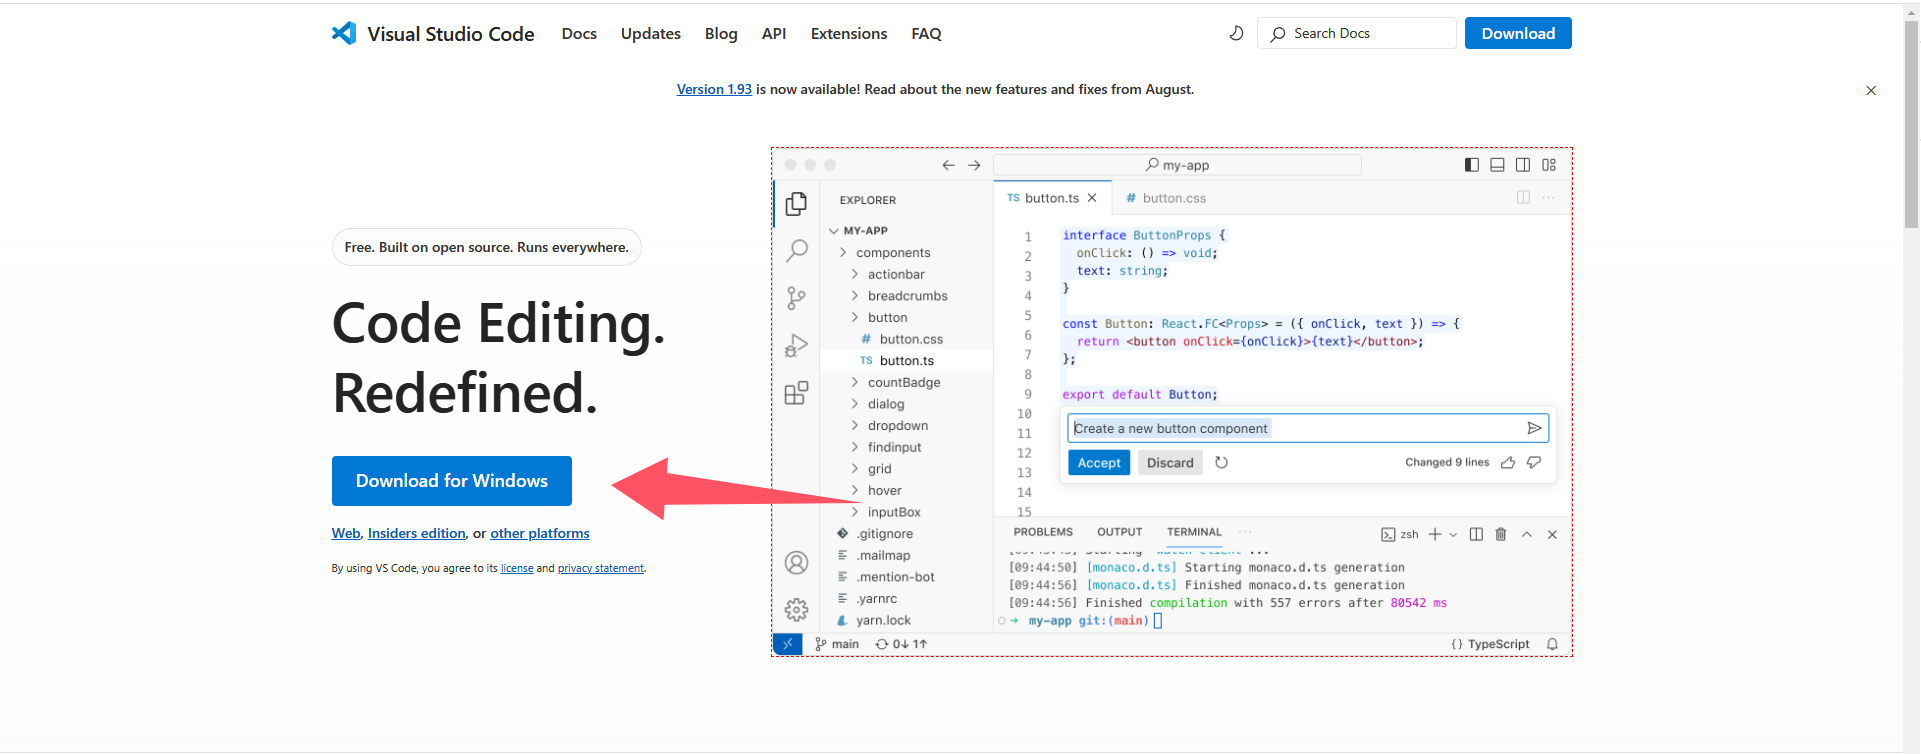Viewport: 1921px width, 754px height.
Task: Click the notifications bell in status bar
Action: [x=1552, y=644]
